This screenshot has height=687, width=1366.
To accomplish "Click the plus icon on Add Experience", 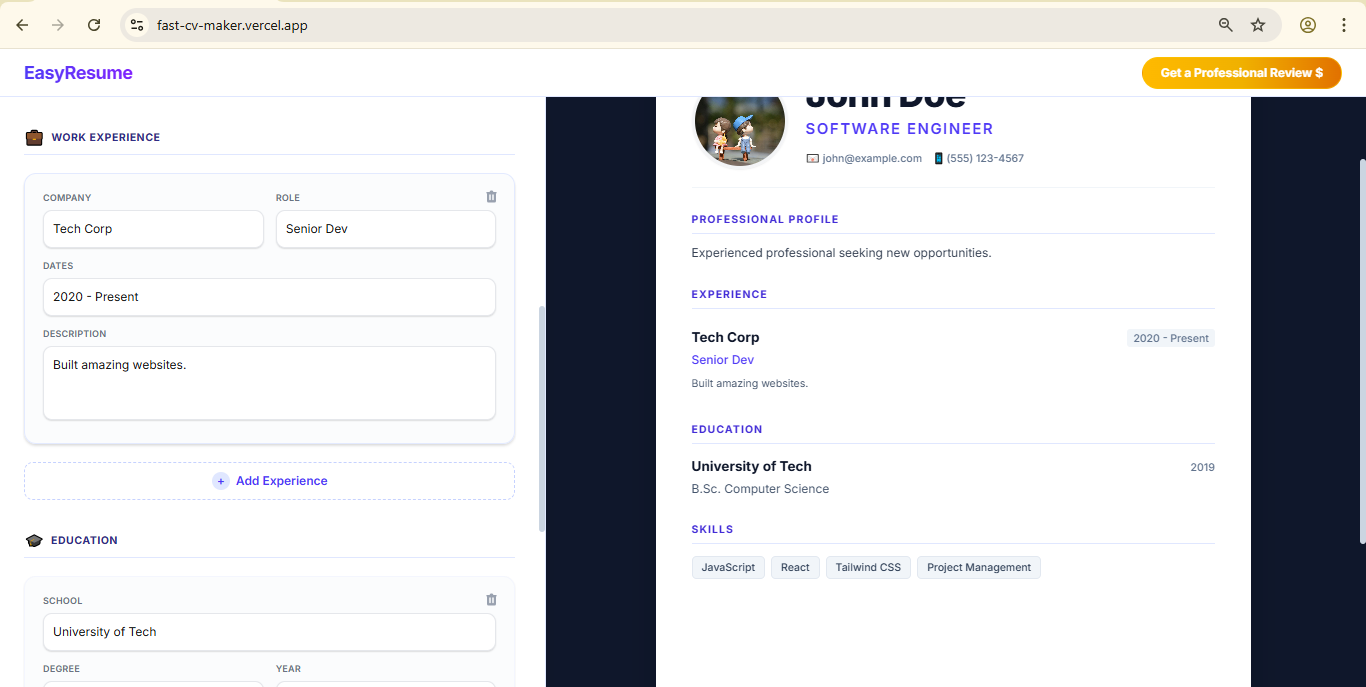I will coord(220,481).
